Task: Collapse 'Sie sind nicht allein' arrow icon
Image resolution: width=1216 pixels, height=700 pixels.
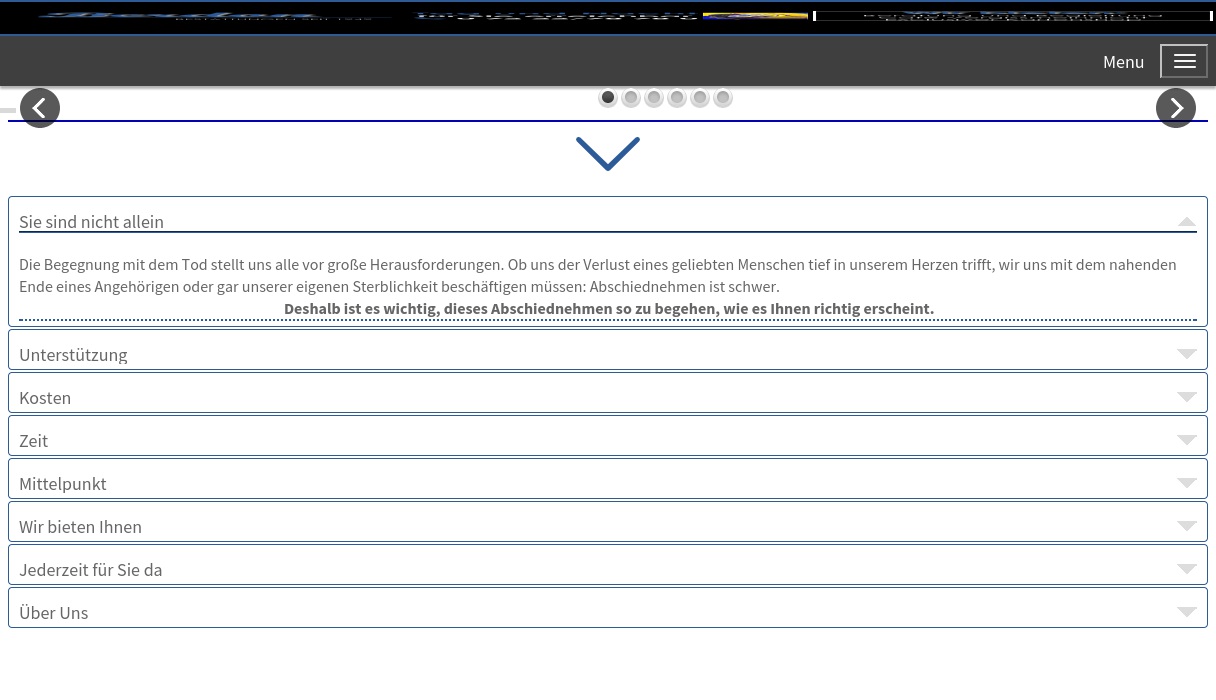Action: coord(1186,222)
